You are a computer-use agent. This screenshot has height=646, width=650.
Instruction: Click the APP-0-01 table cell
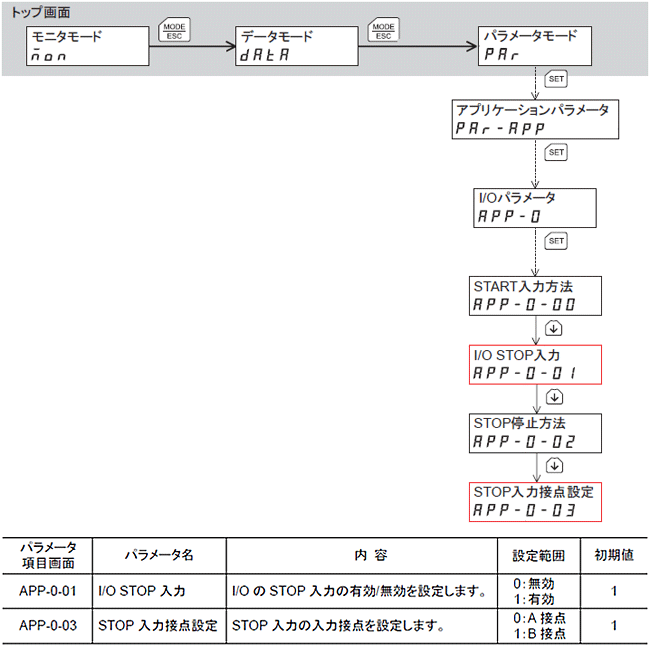pyautogui.click(x=48, y=591)
